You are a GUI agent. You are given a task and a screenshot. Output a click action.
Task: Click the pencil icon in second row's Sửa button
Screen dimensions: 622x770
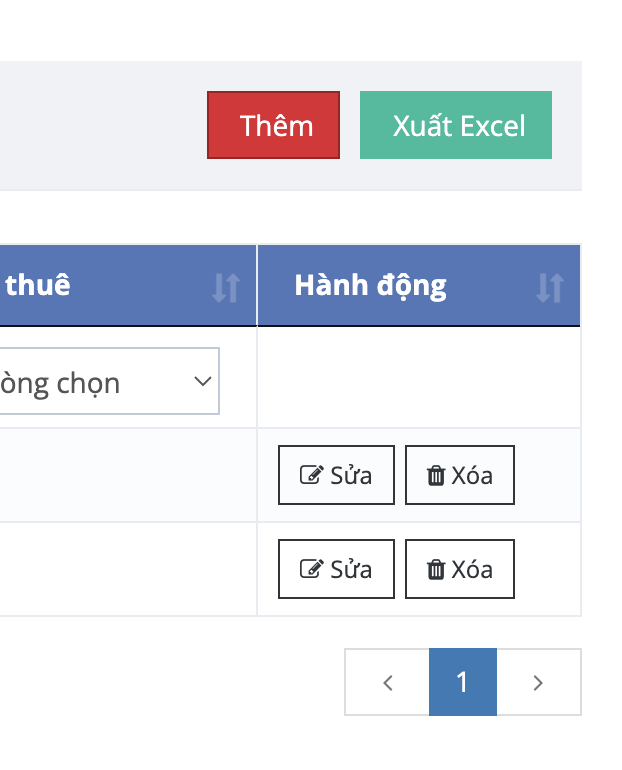[311, 569]
